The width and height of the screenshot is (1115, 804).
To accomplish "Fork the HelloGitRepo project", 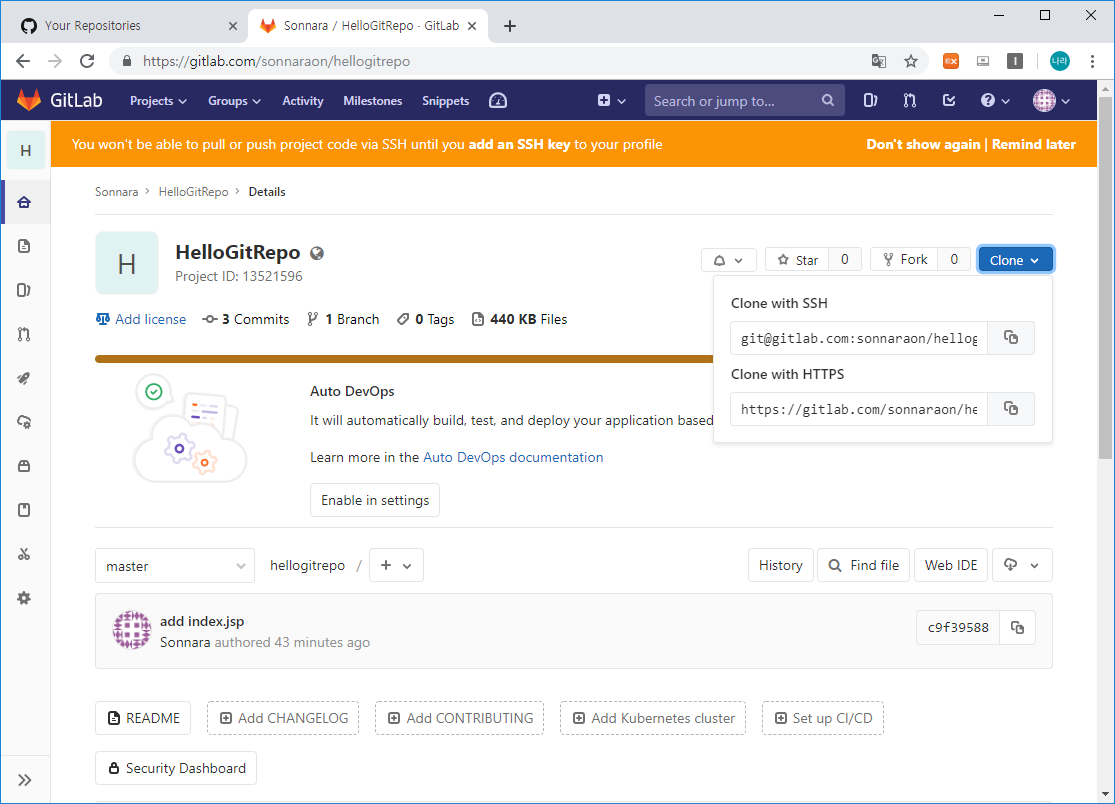I will [905, 259].
